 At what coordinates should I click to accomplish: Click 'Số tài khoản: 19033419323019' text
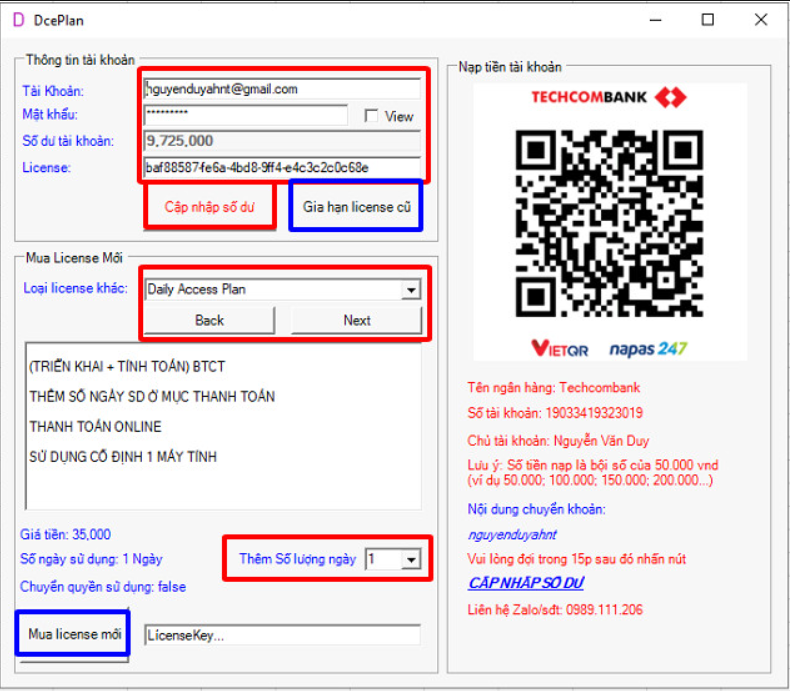[555, 413]
